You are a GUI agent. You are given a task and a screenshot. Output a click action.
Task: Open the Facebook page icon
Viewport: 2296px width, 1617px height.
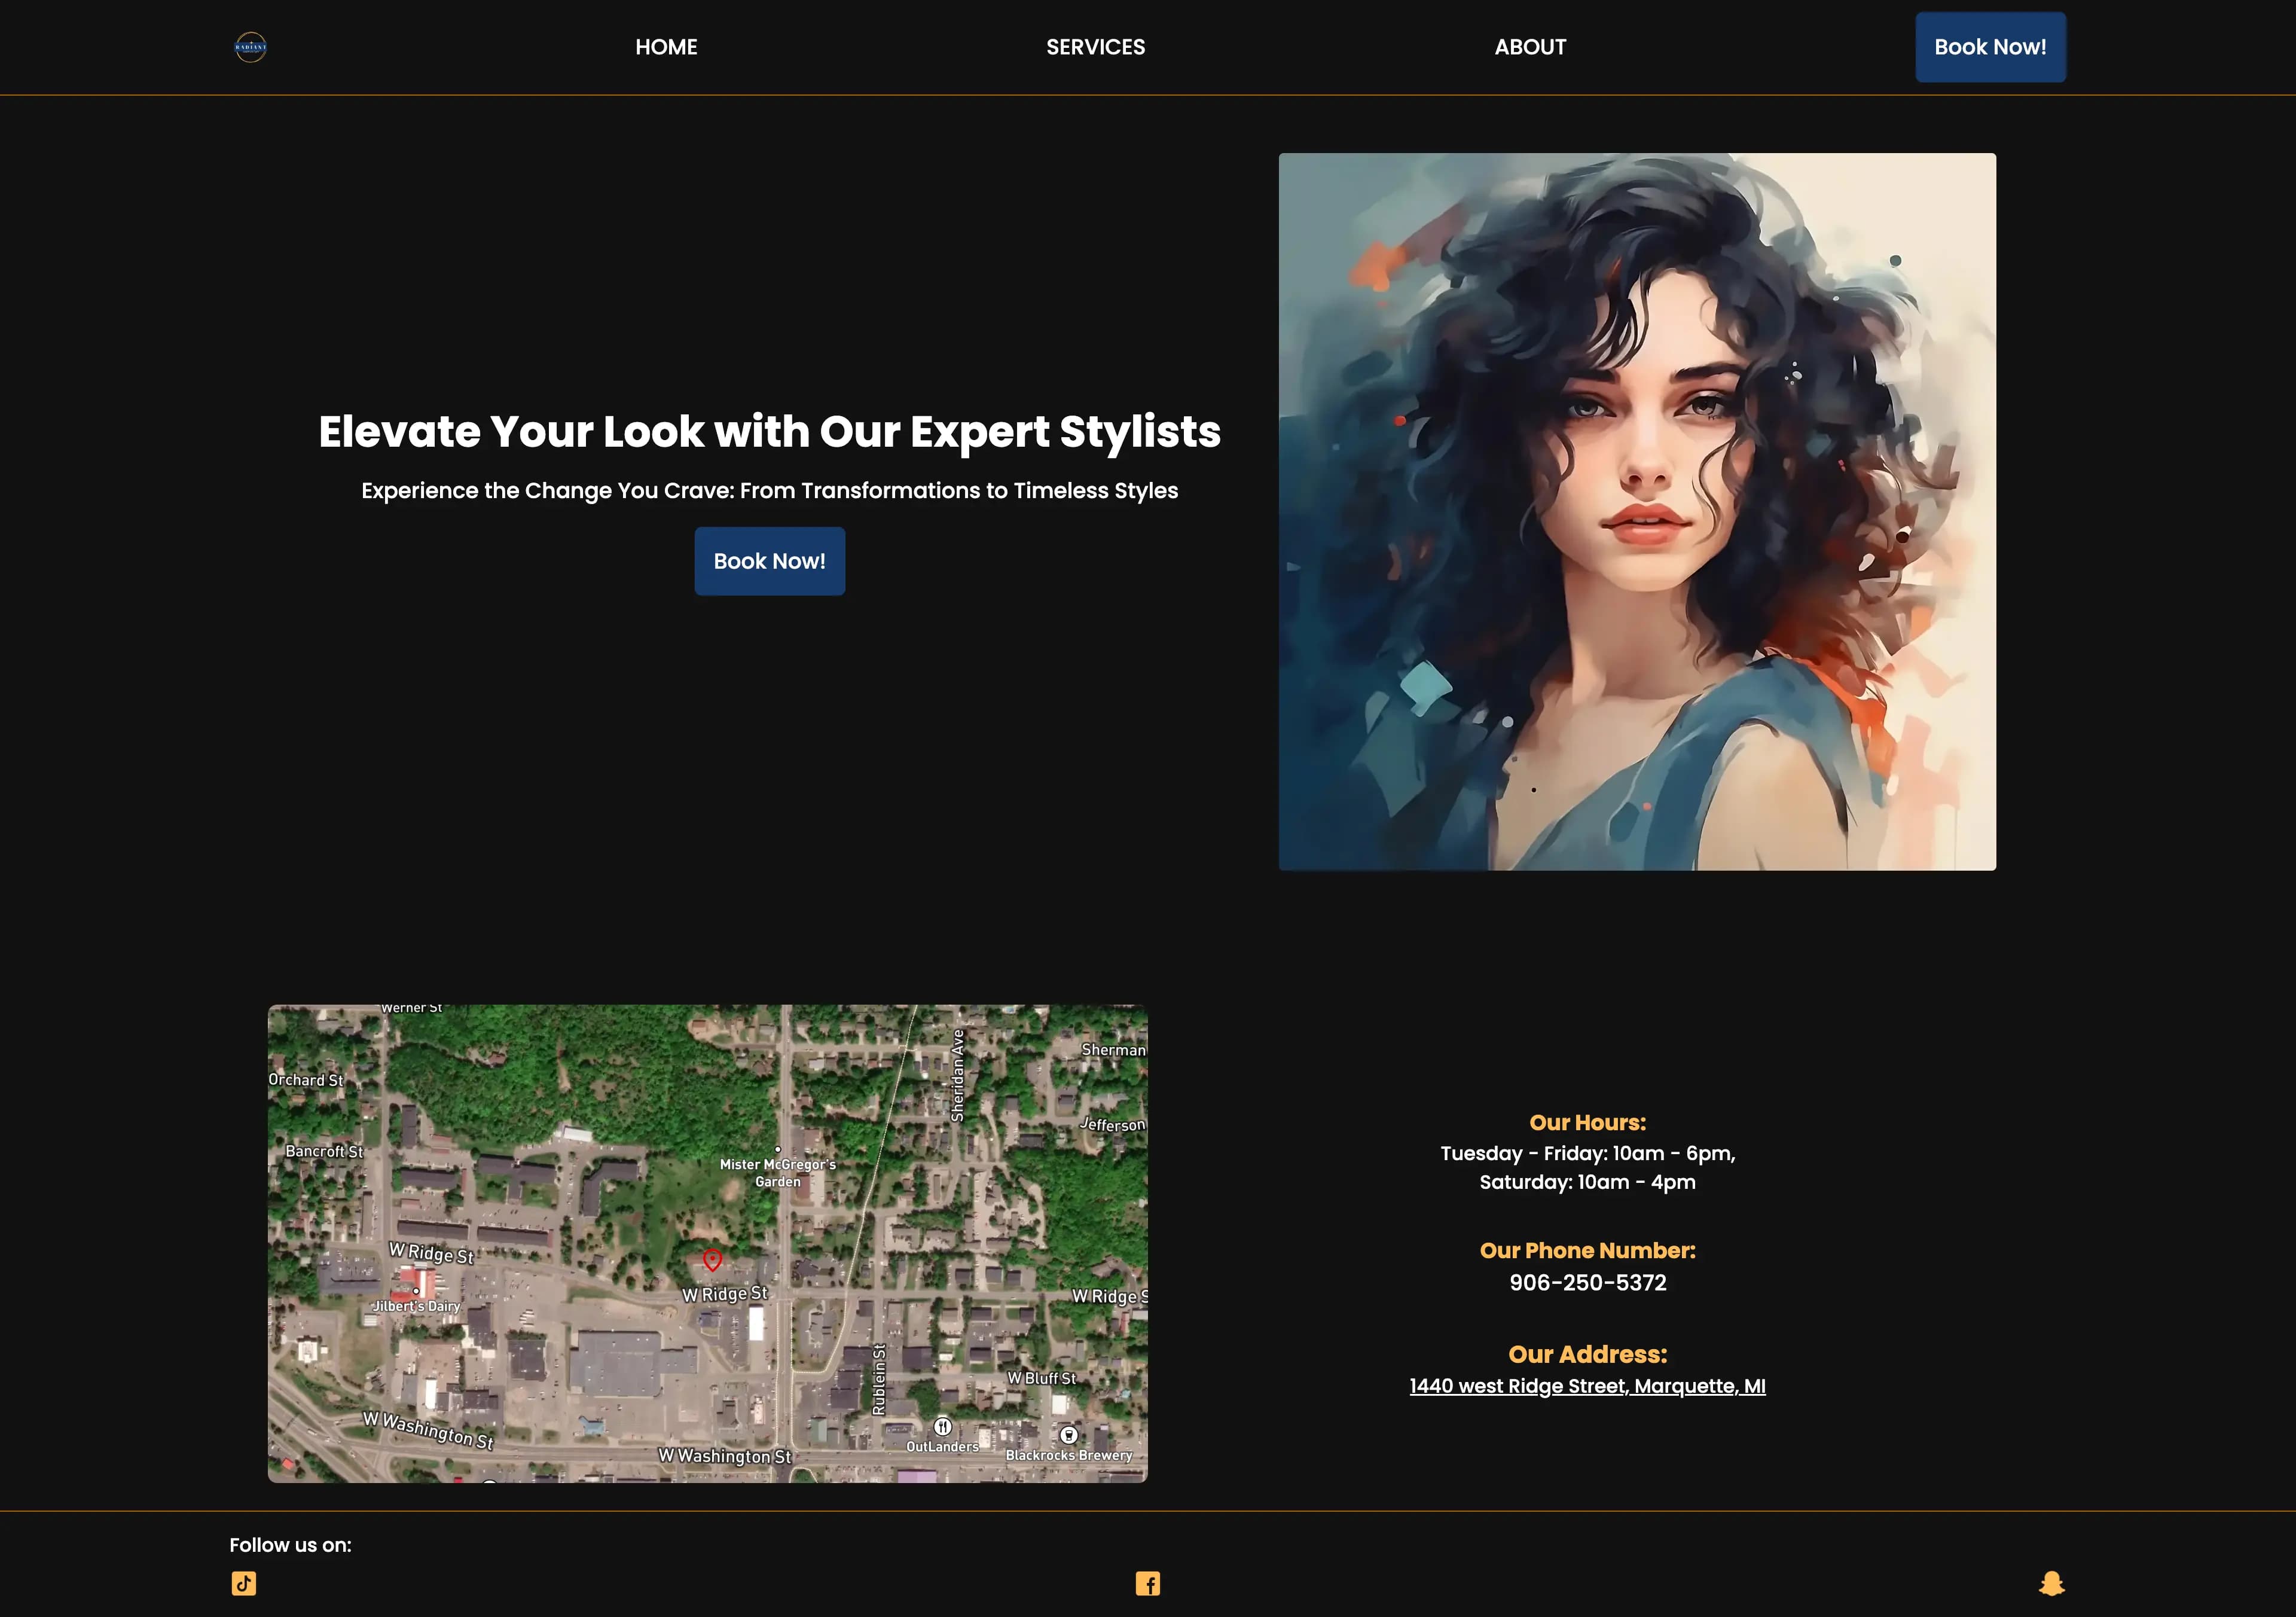1148,1583
